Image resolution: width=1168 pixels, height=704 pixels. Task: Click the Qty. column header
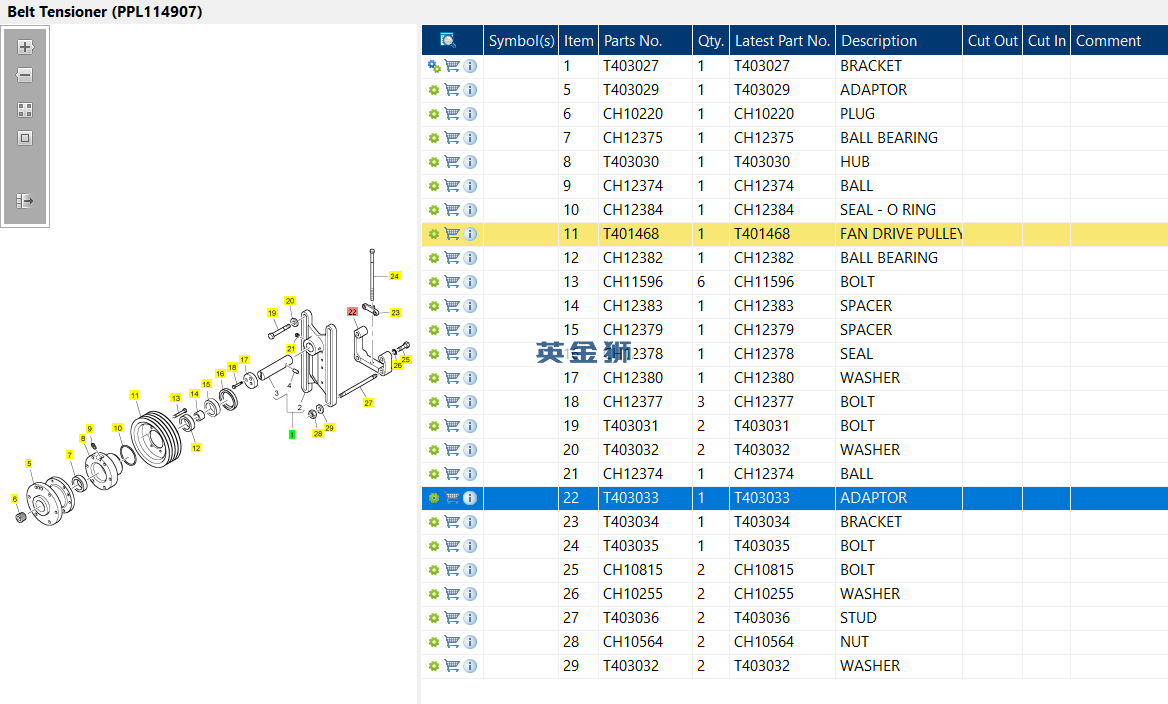711,40
